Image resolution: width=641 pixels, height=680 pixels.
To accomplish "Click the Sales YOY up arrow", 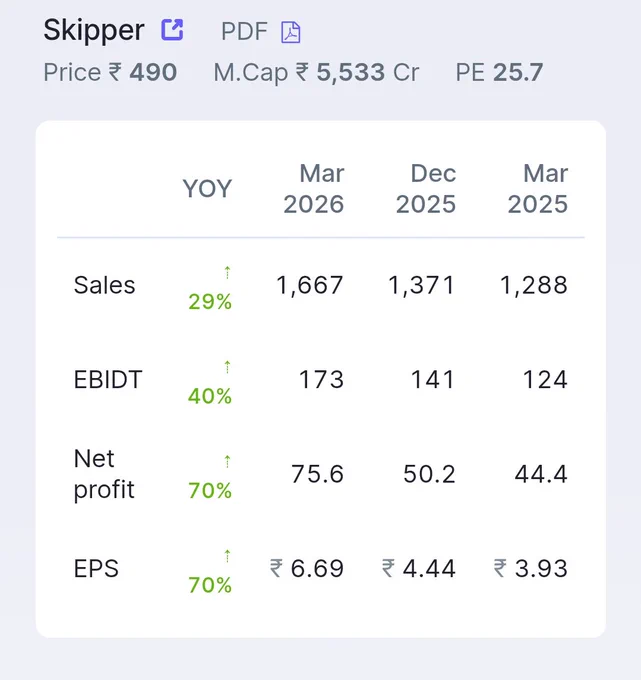I will [x=227, y=272].
